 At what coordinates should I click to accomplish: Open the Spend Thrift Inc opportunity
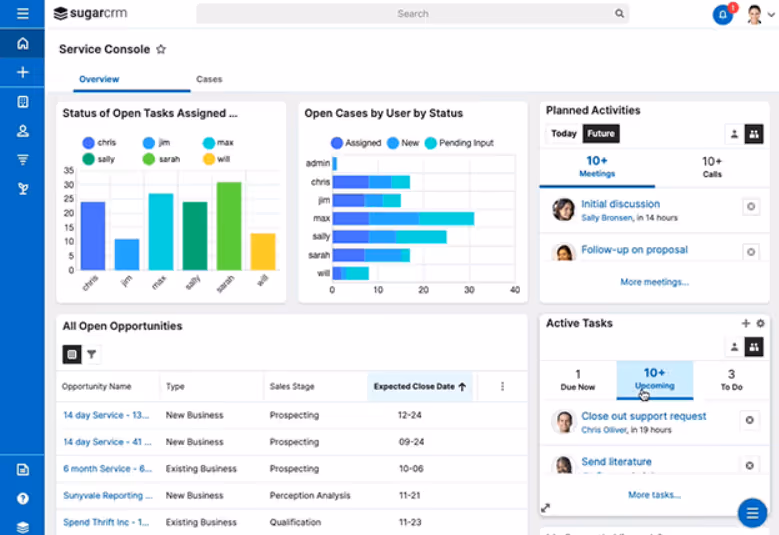click(x=106, y=522)
